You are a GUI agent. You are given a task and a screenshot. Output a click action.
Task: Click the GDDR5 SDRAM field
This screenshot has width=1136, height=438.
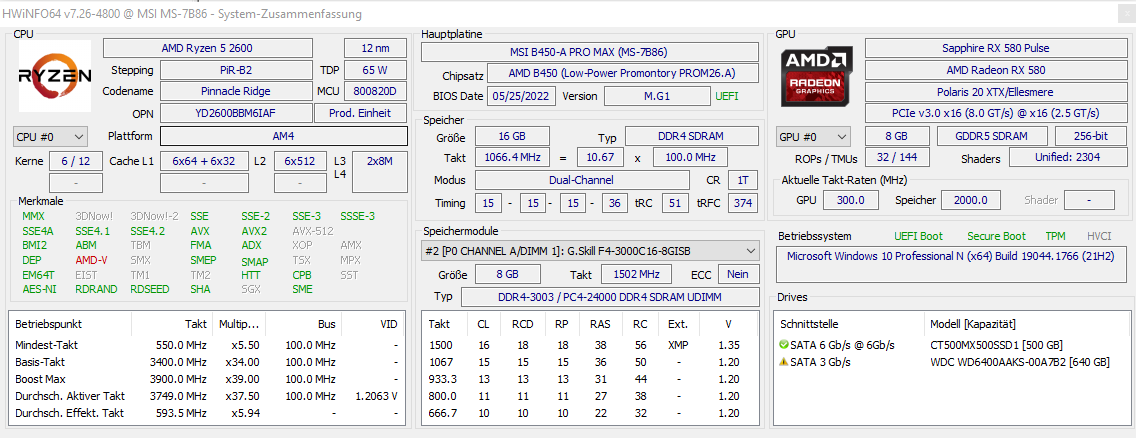point(992,137)
